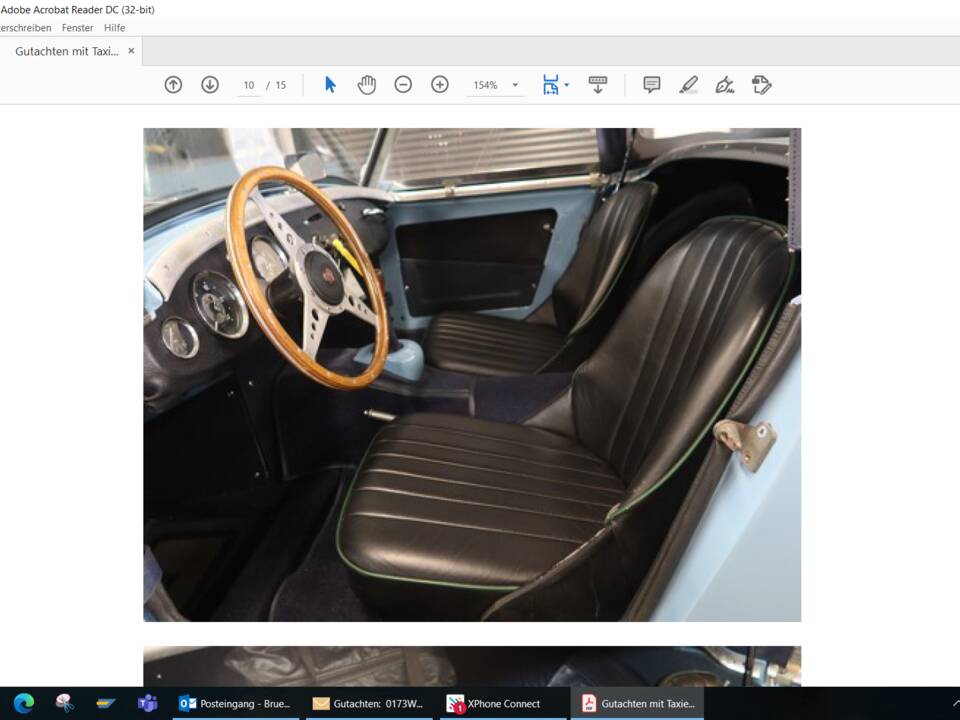
Task: Open the Fenster menu
Action: click(x=77, y=27)
